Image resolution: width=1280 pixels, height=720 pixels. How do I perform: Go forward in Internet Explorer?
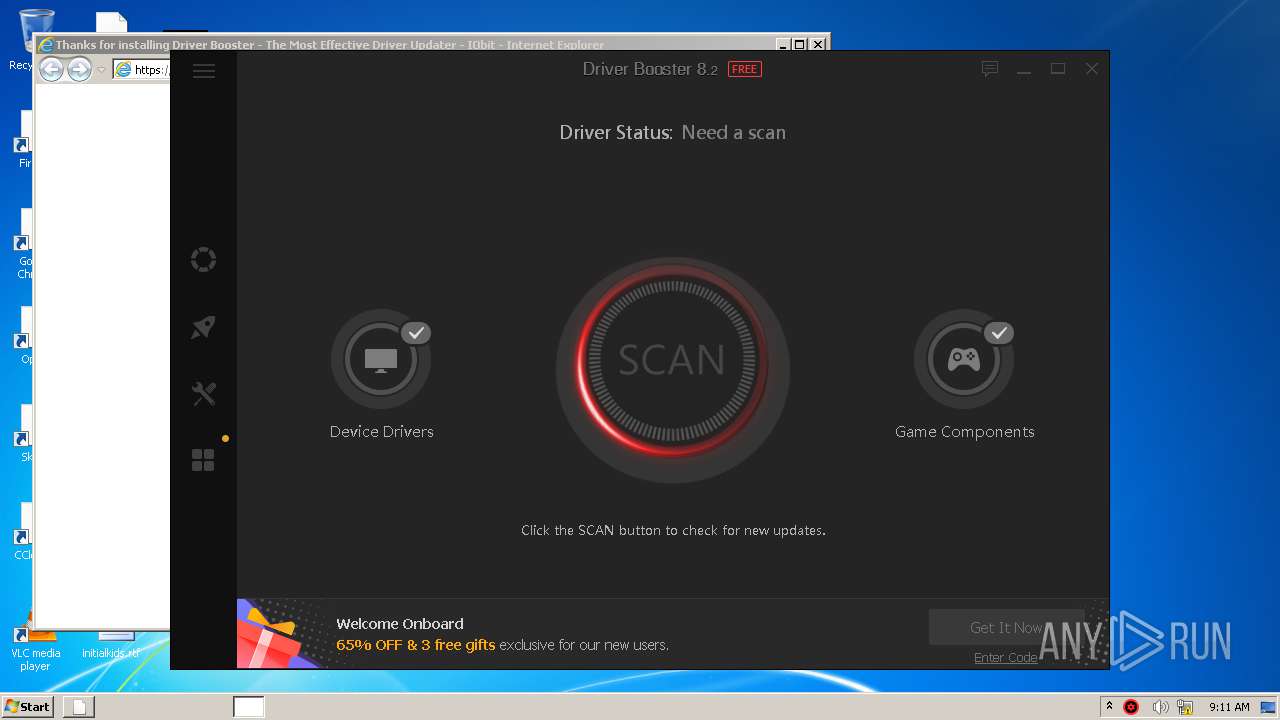[x=79, y=69]
